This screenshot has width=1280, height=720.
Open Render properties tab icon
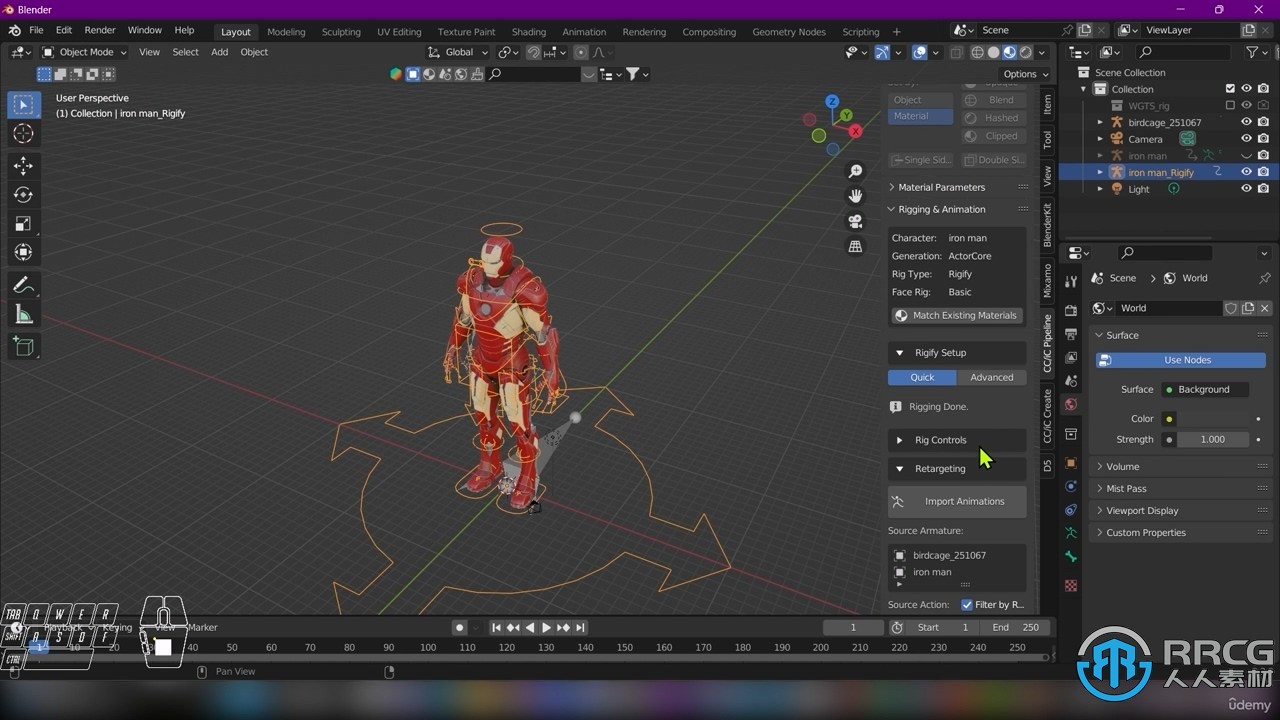tap(1071, 311)
